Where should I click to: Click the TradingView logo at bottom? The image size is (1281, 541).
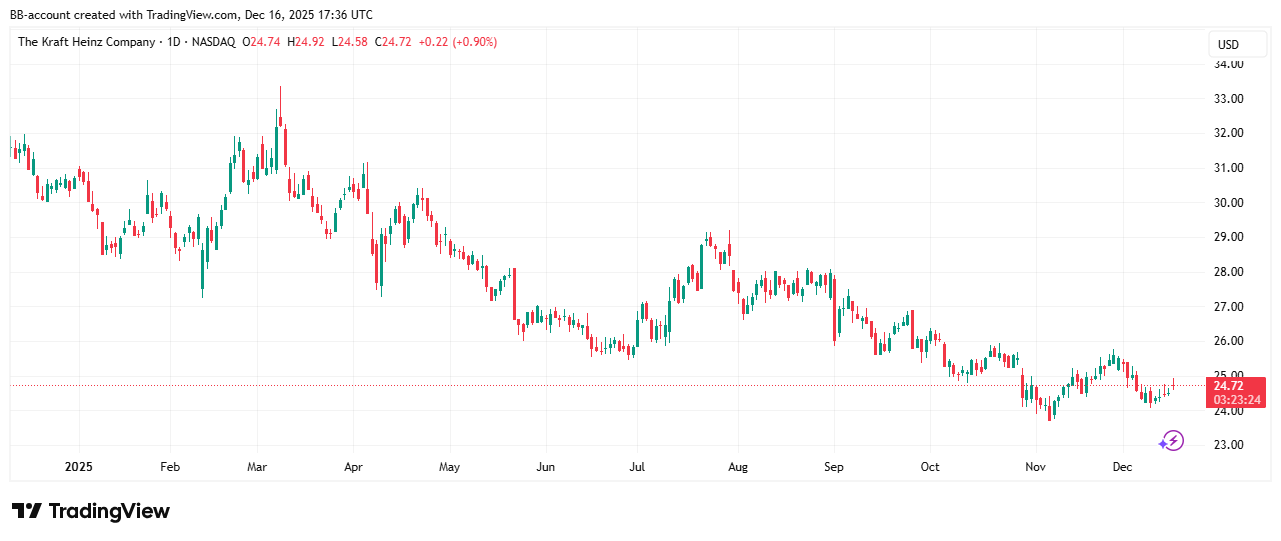[91, 511]
